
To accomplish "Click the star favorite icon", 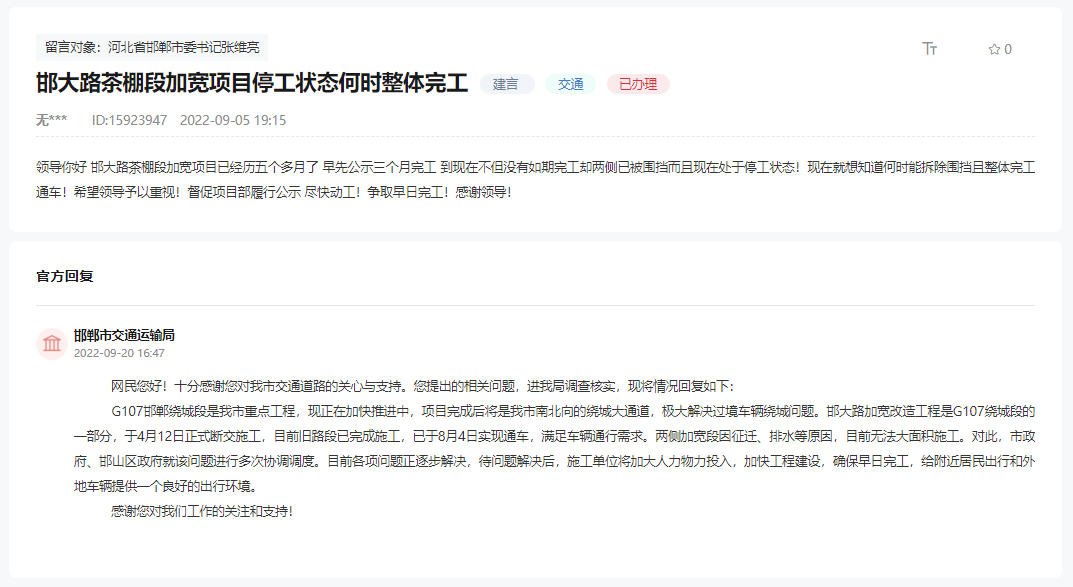I will 994,49.
